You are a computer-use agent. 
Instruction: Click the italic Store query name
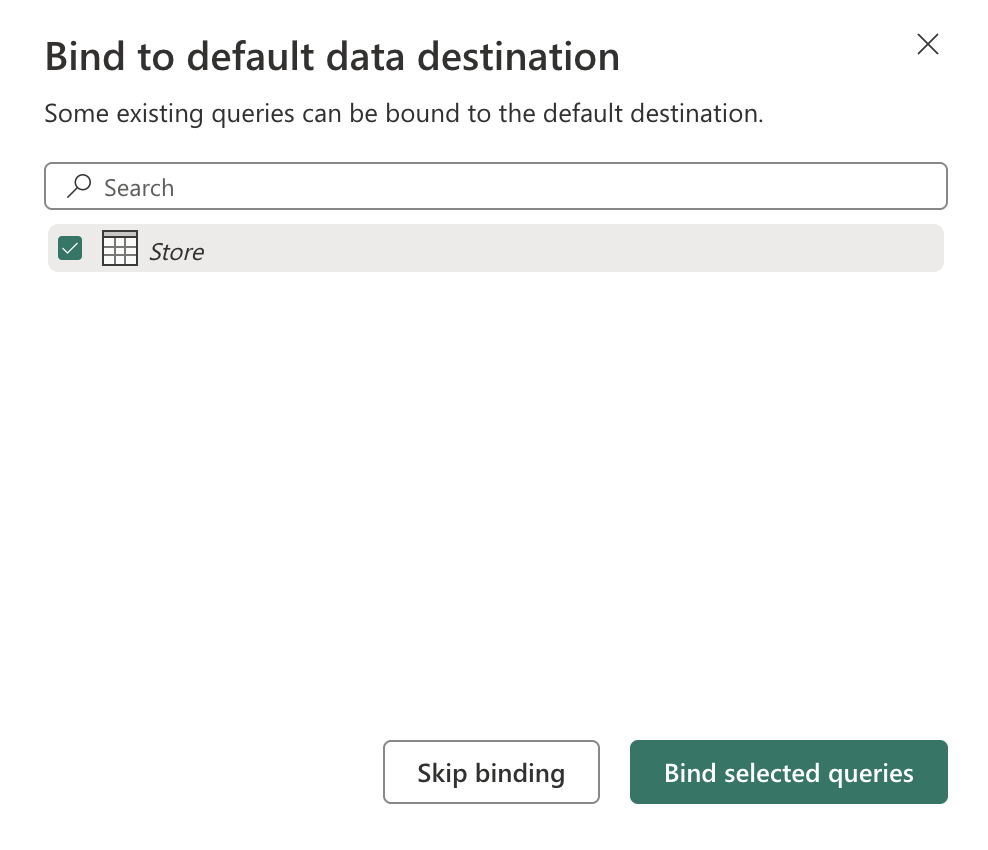(x=176, y=252)
